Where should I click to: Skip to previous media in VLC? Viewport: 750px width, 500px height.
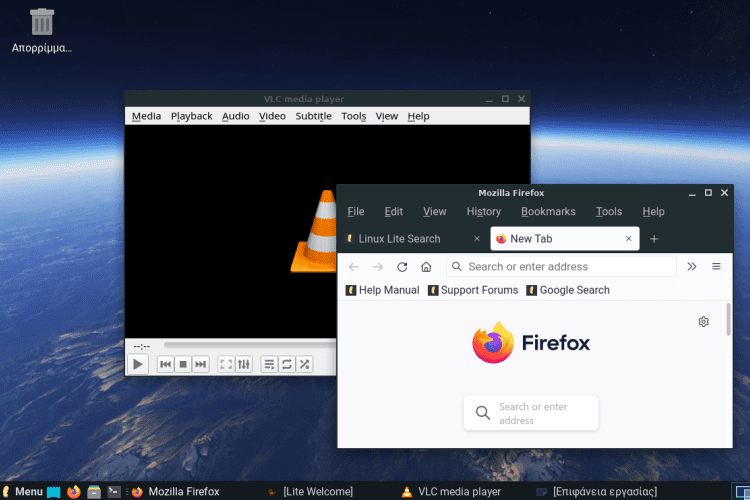tap(165, 365)
